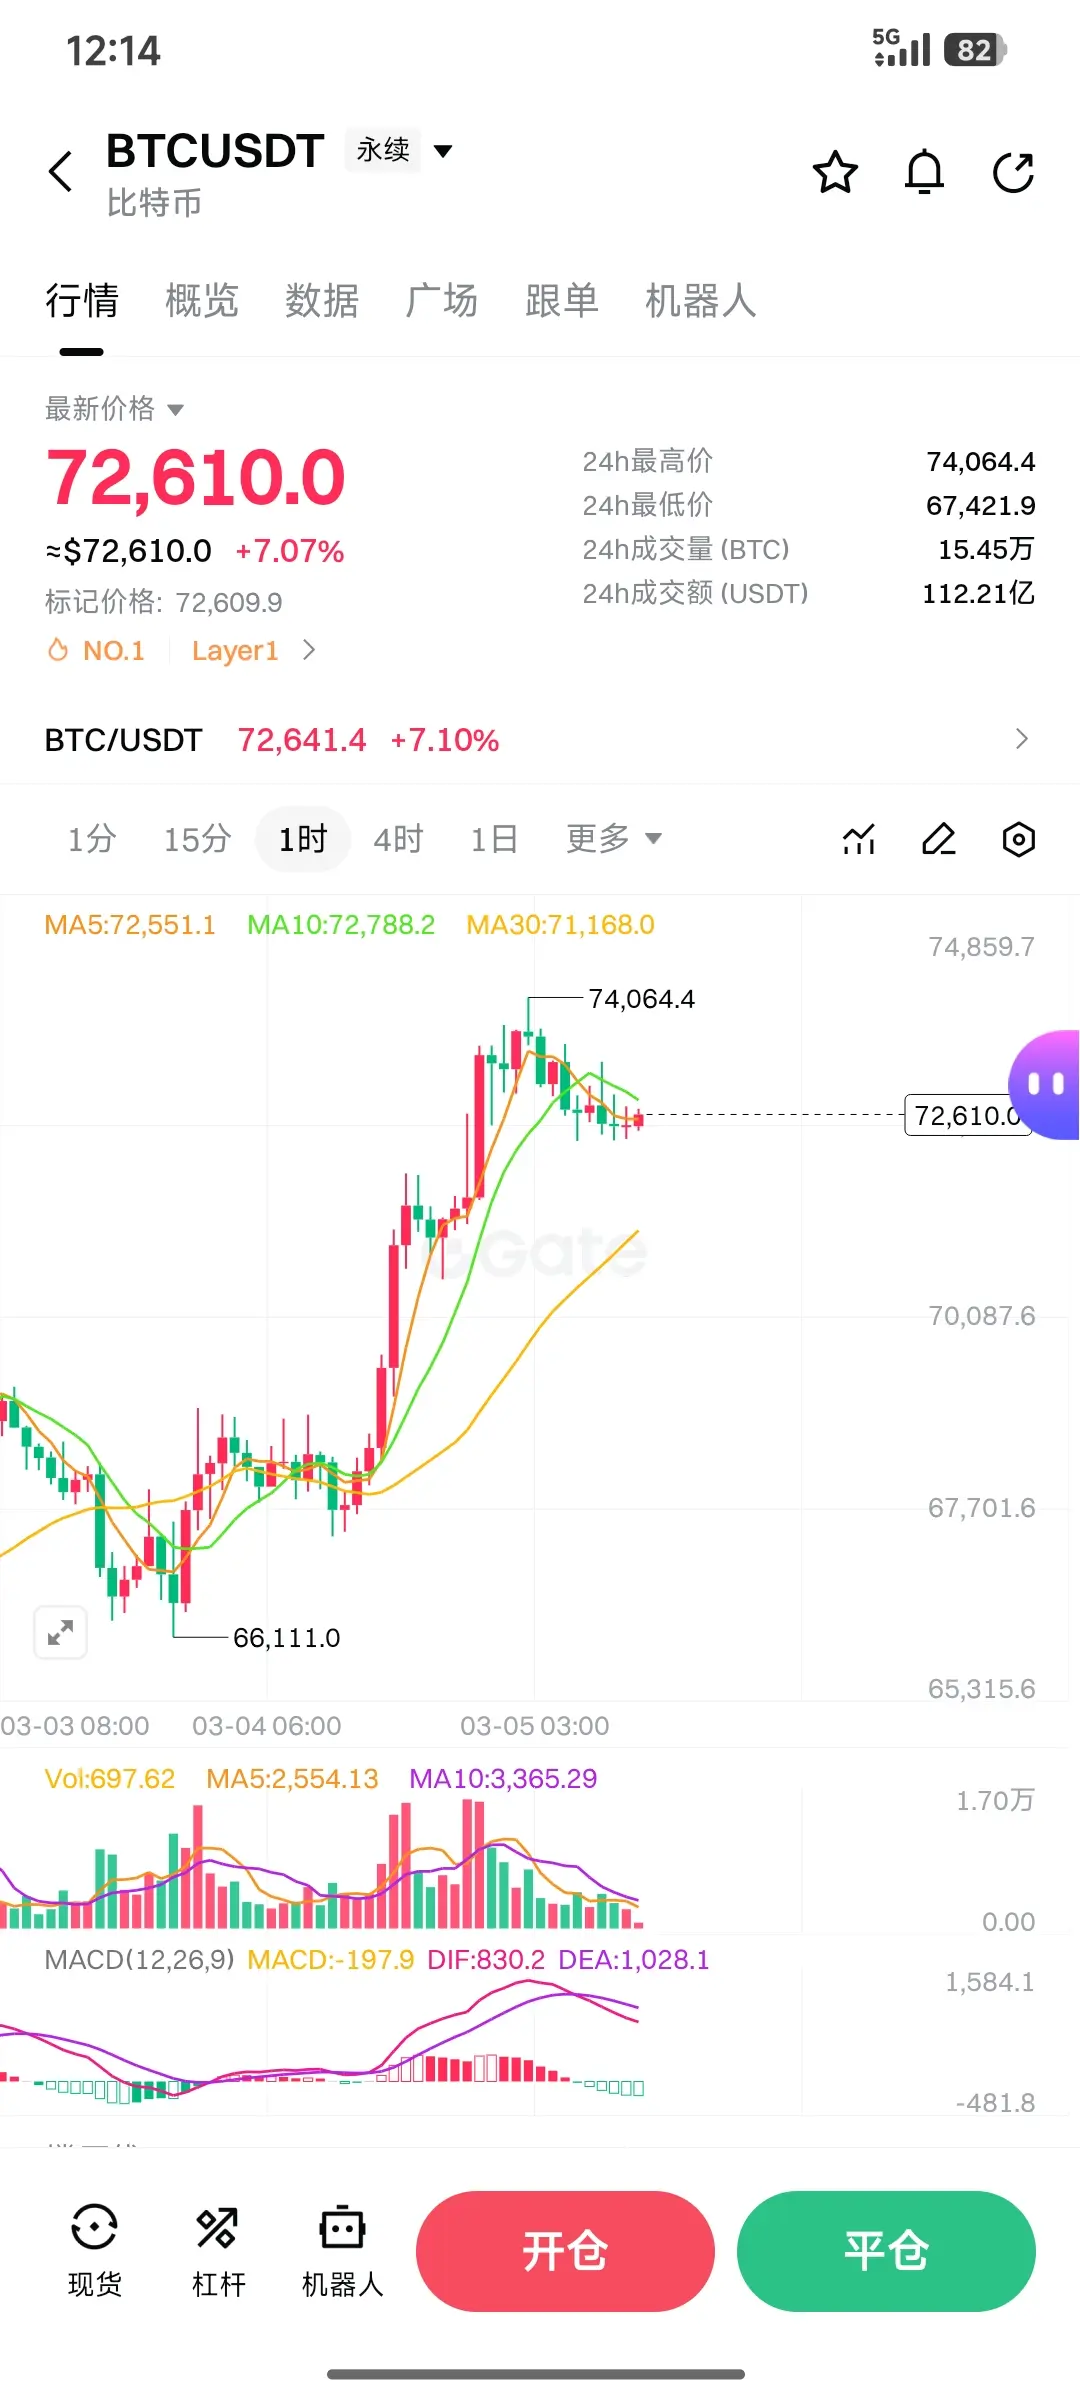Open the purple assistant floating bubble

1044,1085
